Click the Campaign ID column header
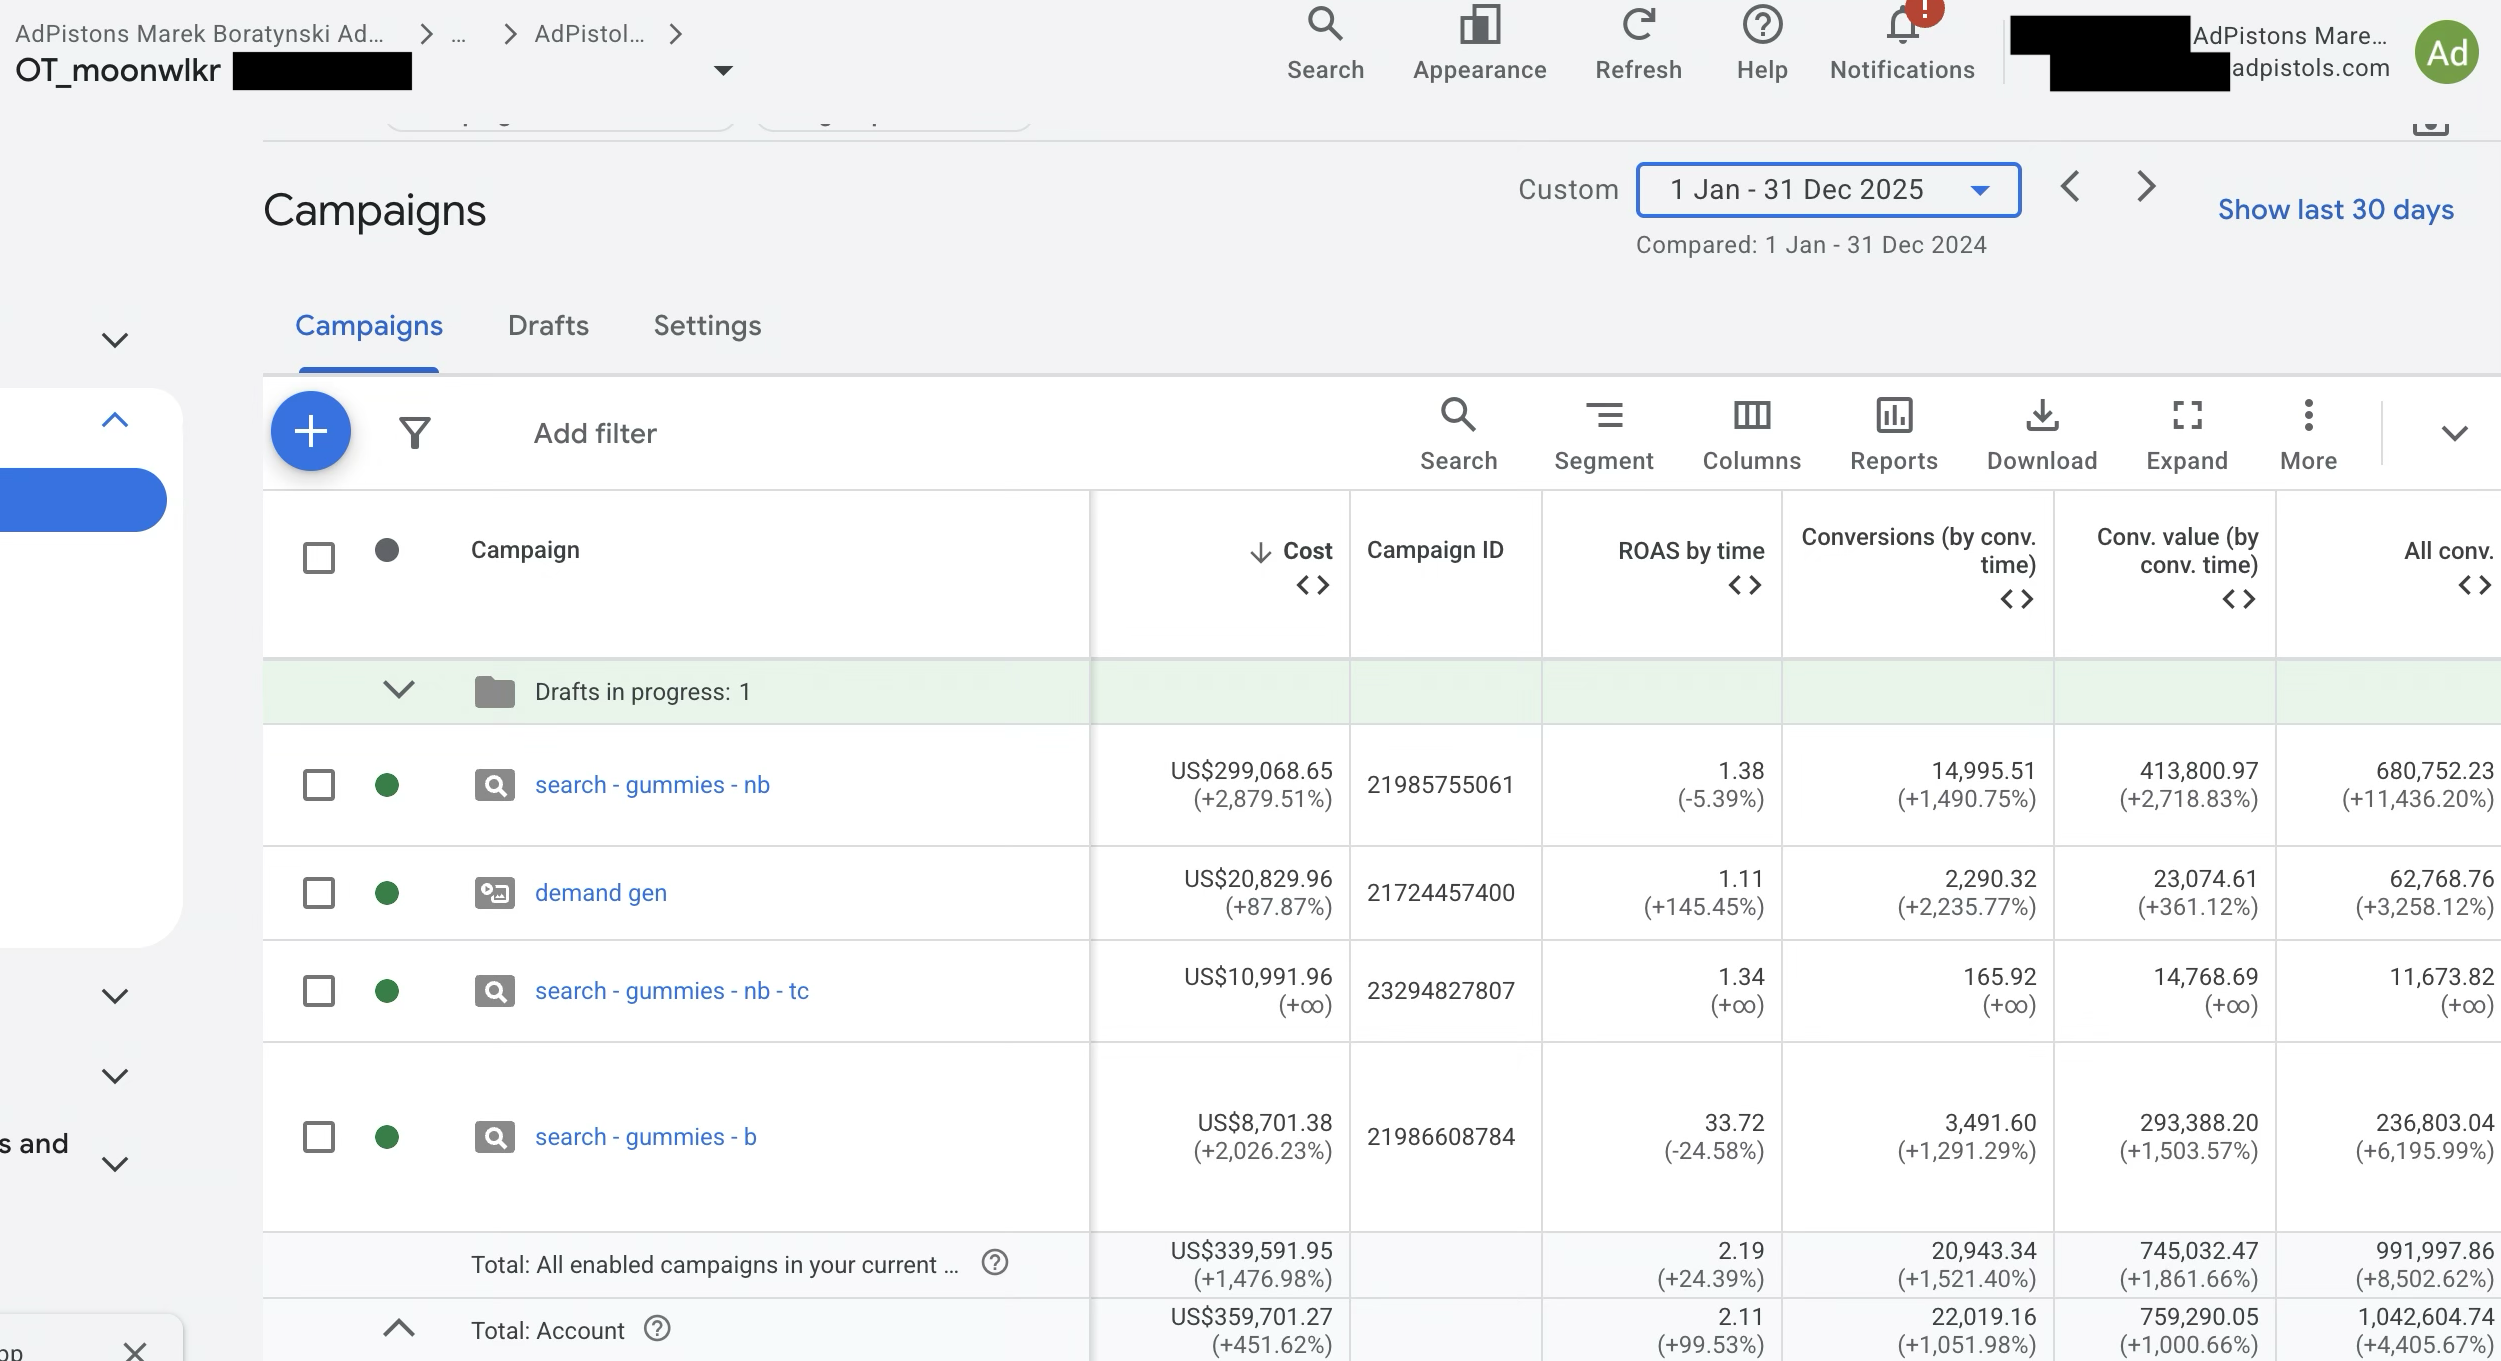Viewport: 2501px width, 1361px height. 1435,550
